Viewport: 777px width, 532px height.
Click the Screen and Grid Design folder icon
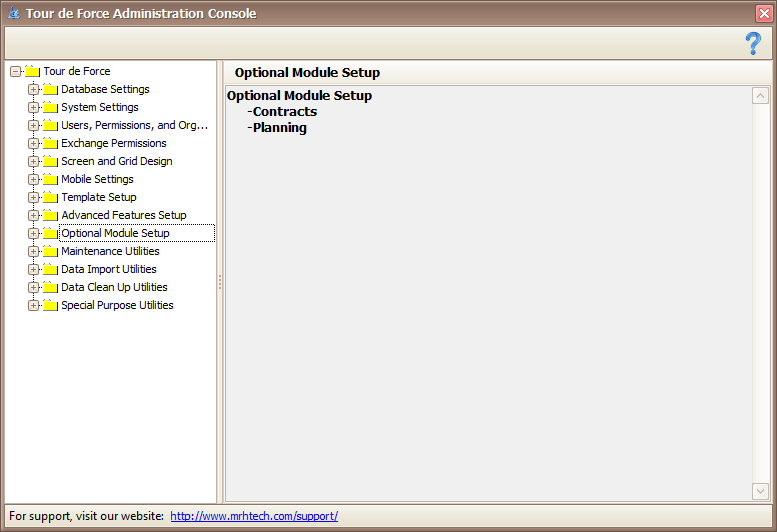click(51, 161)
